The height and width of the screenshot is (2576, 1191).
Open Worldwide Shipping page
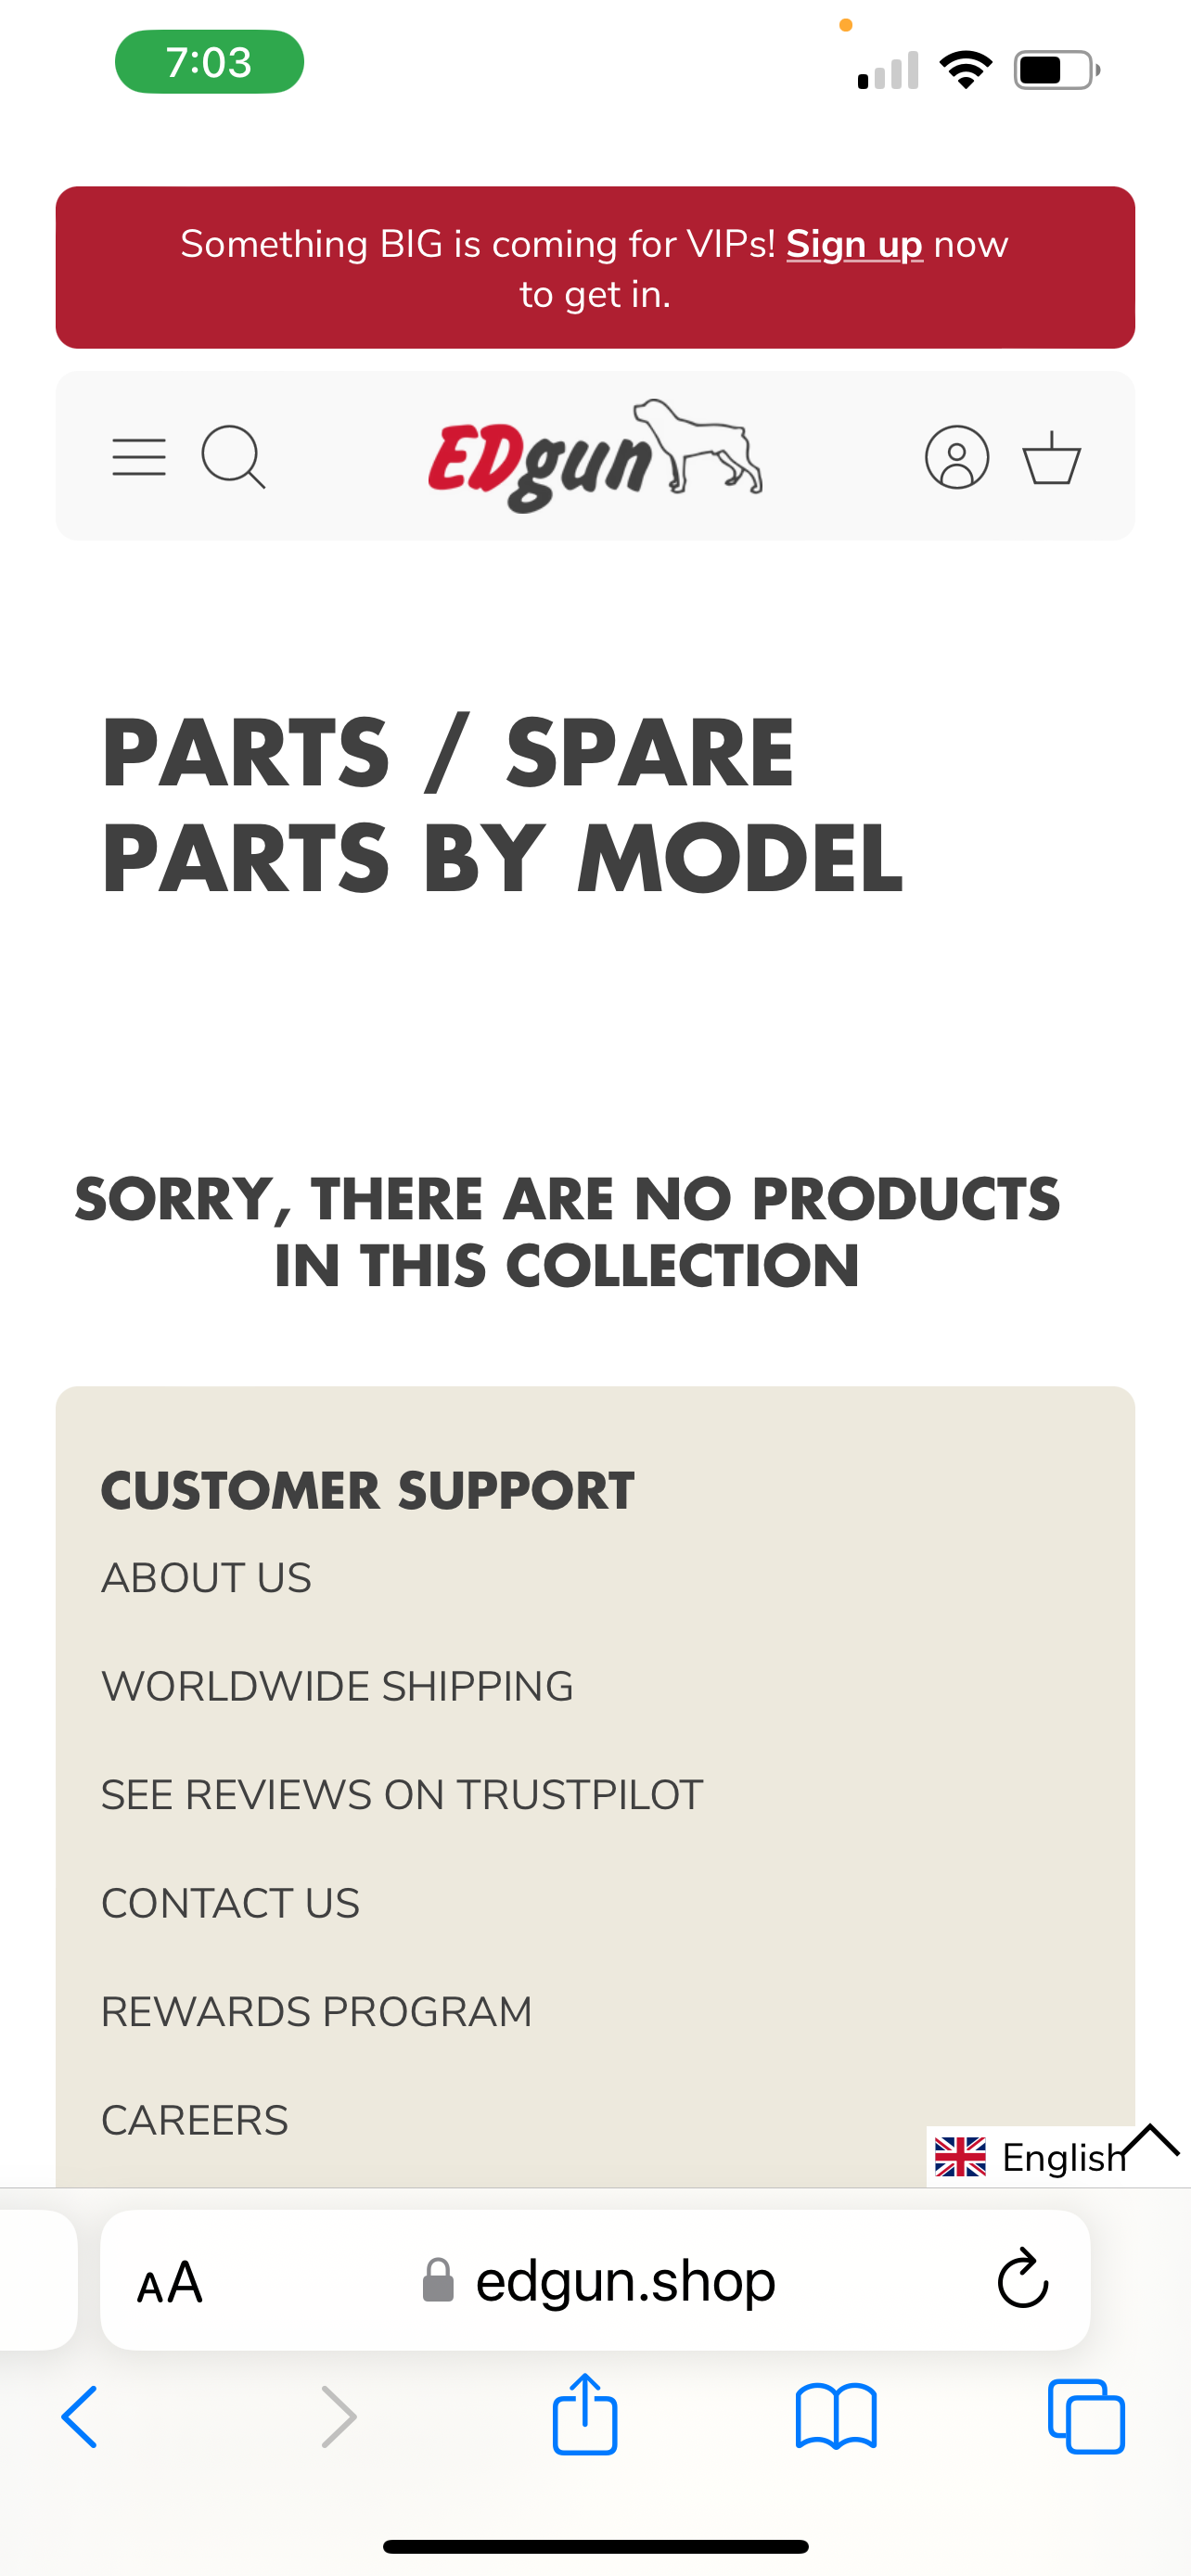pos(337,1686)
